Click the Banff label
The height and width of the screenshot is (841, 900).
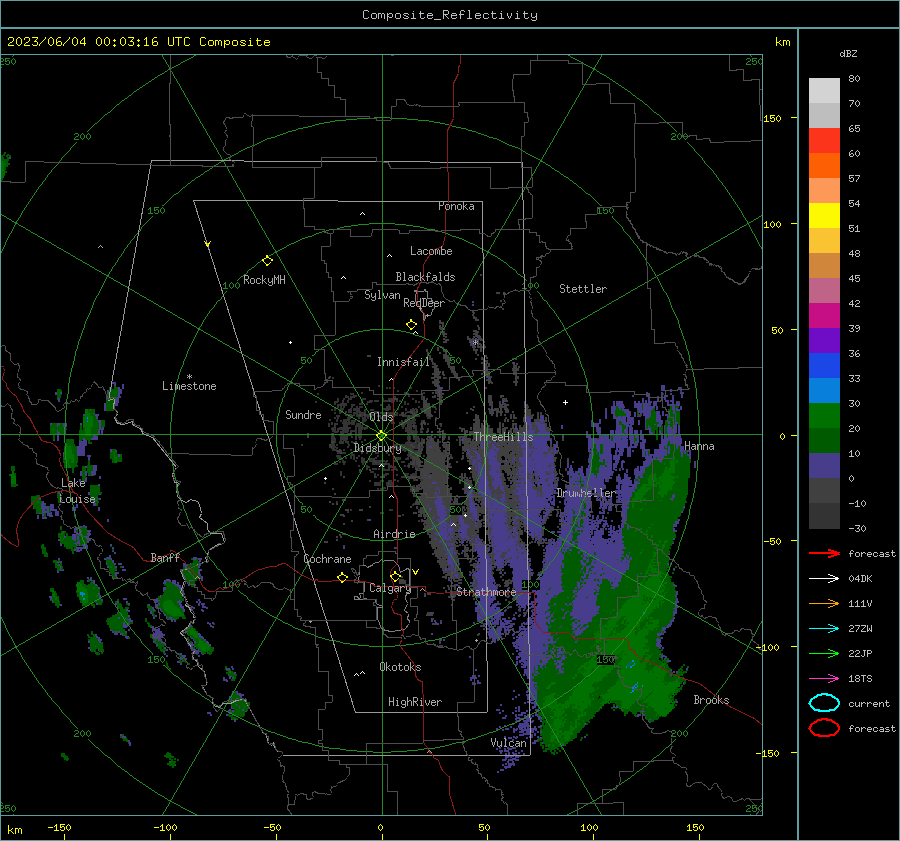[165, 558]
